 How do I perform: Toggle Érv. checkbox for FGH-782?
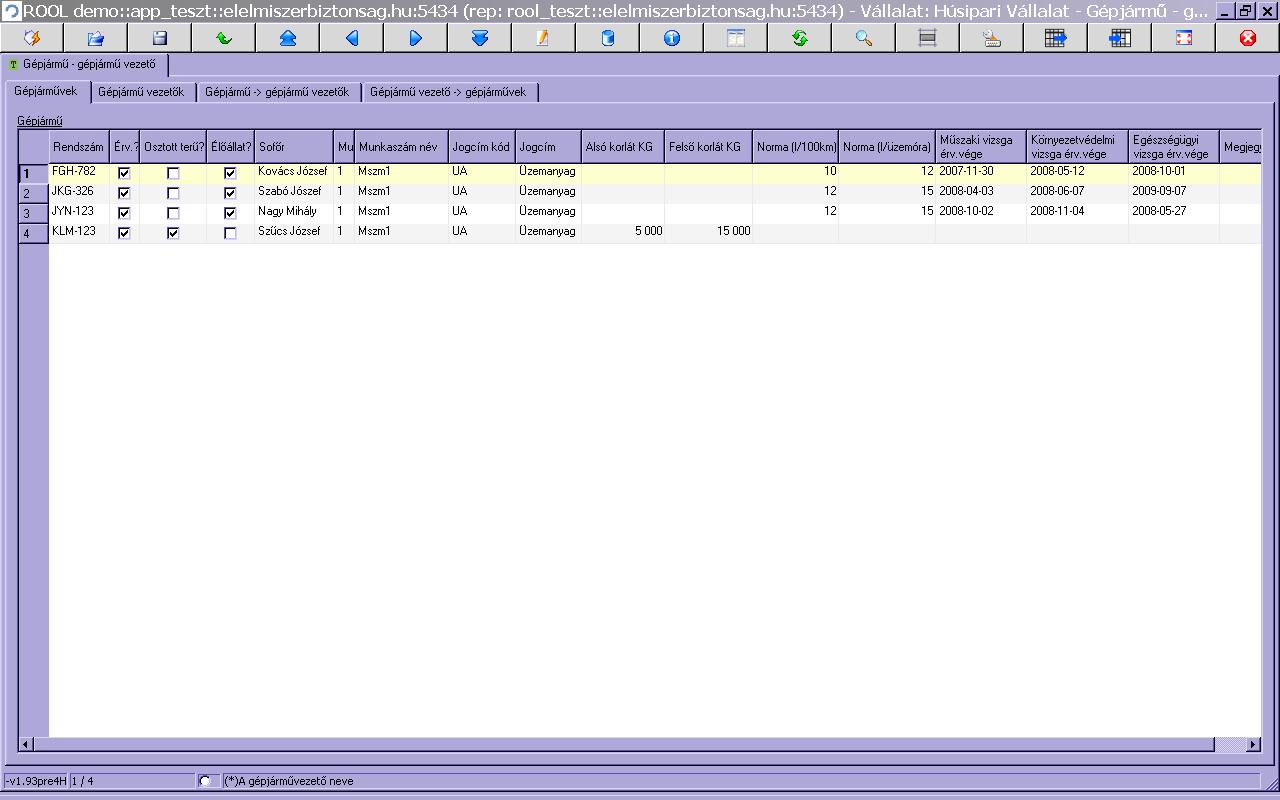[124, 173]
